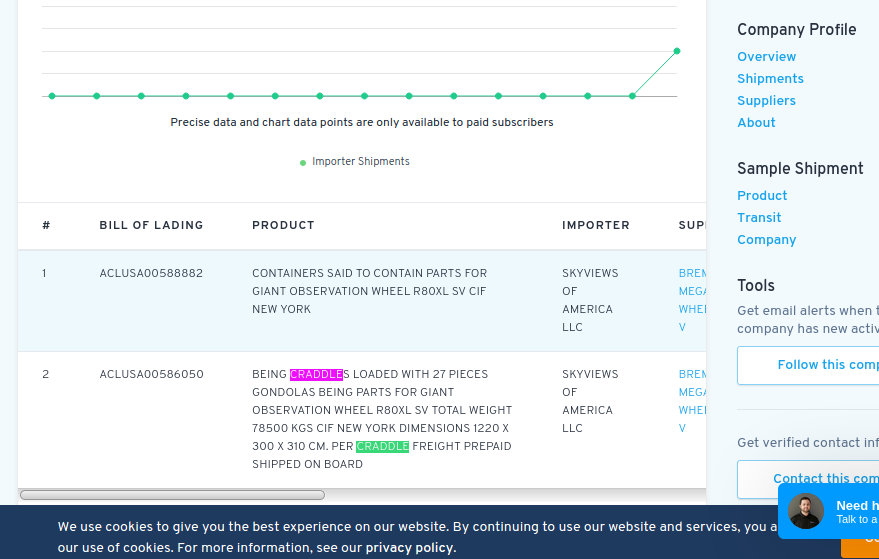Select bill of lading ACLUSA00586050
This screenshot has height=559, width=879.
[x=151, y=374]
